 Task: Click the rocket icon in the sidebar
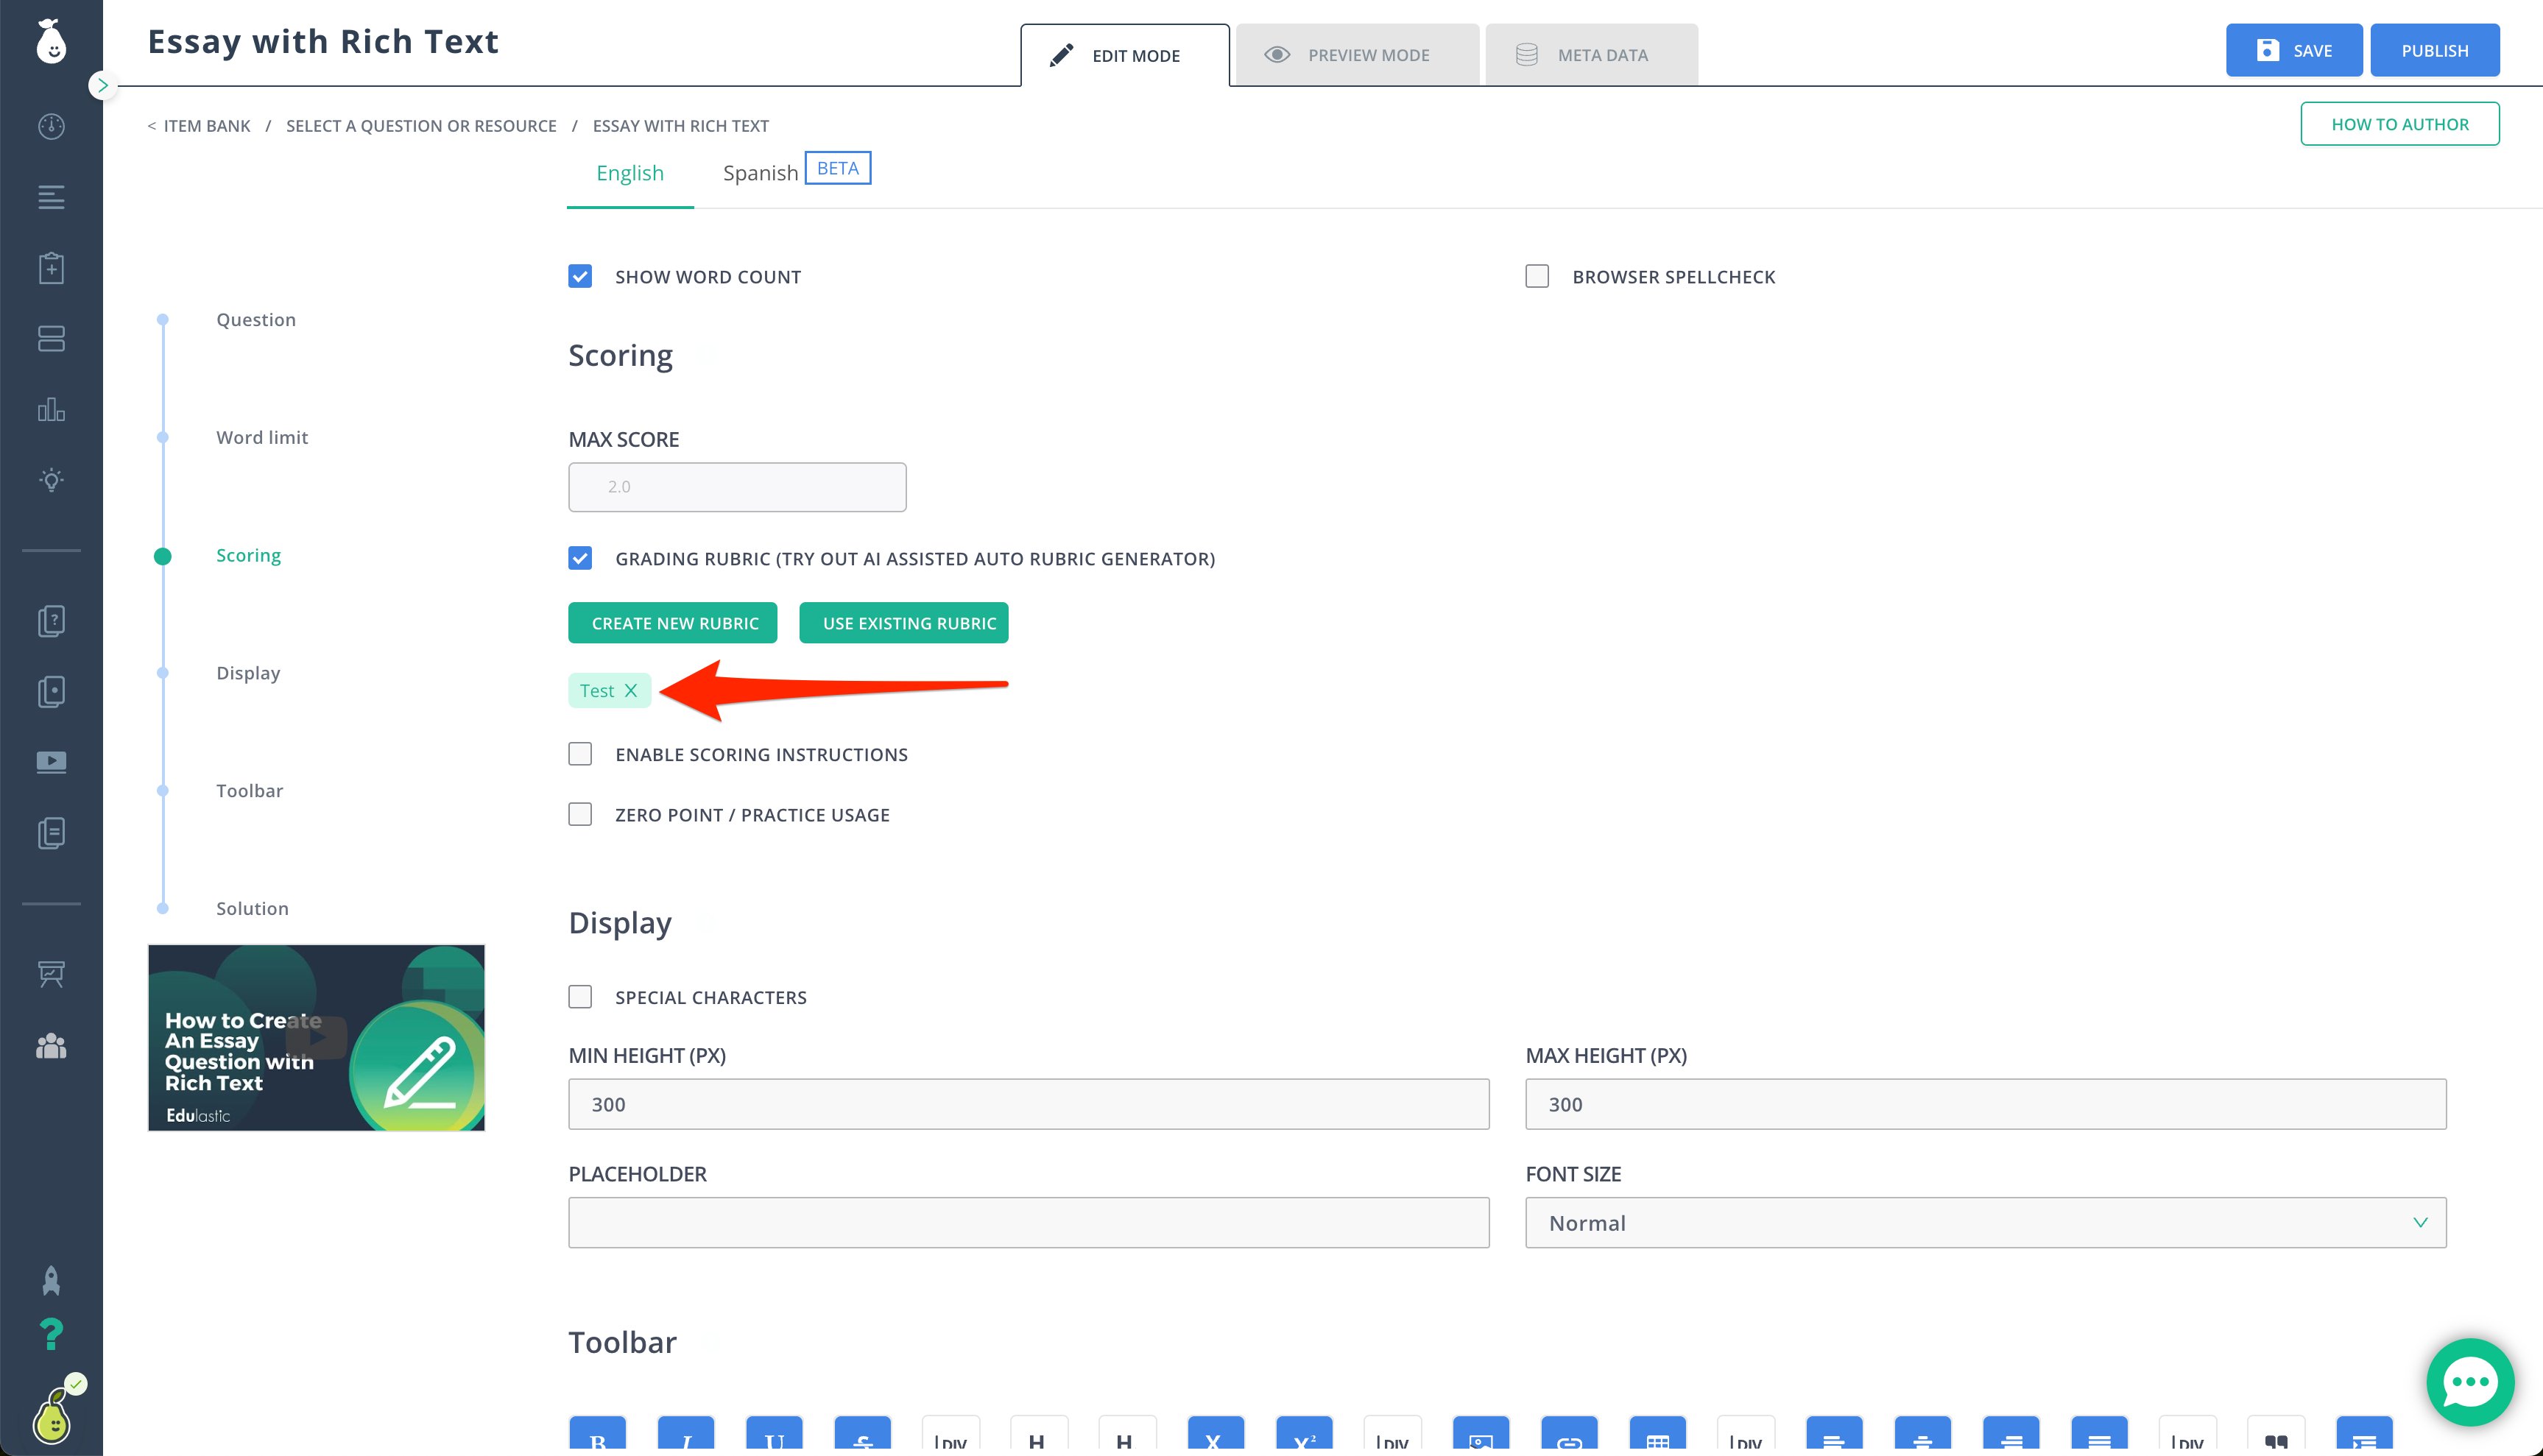coord(51,1280)
